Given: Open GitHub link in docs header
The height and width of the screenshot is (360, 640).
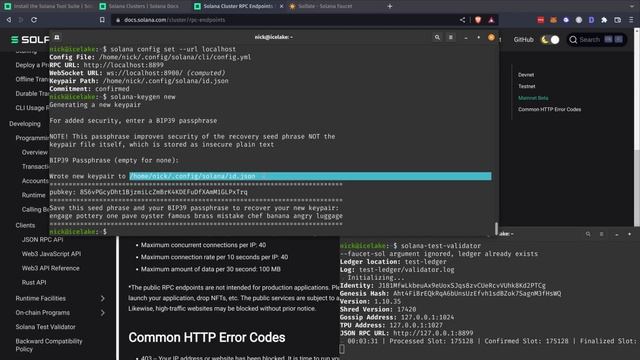Looking at the screenshot, I should pyautogui.click(x=524, y=40).
